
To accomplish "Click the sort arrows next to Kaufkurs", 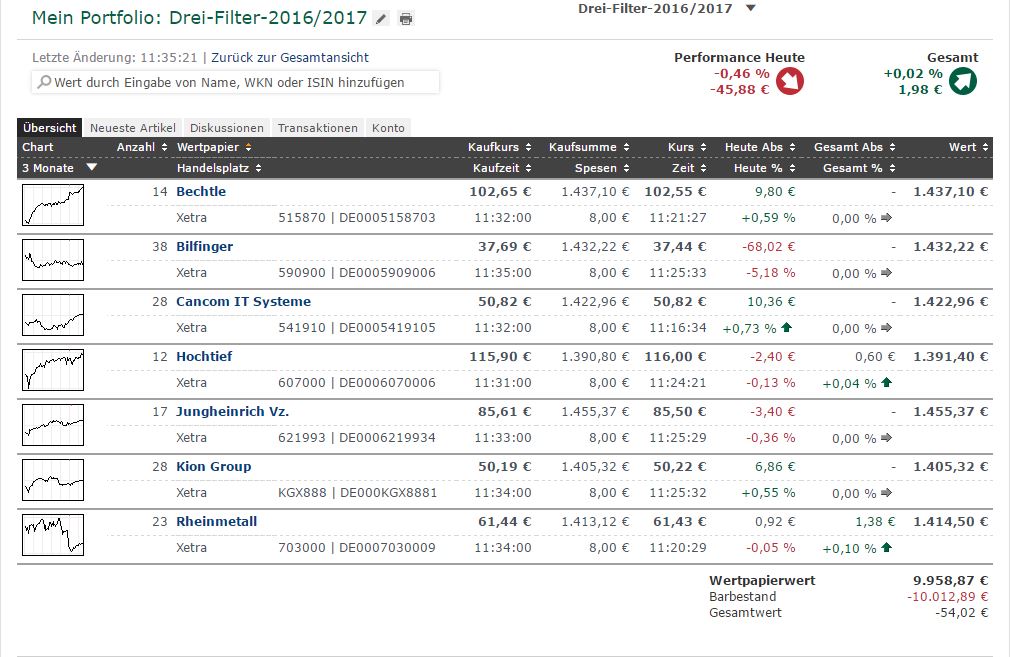I will 528,147.
